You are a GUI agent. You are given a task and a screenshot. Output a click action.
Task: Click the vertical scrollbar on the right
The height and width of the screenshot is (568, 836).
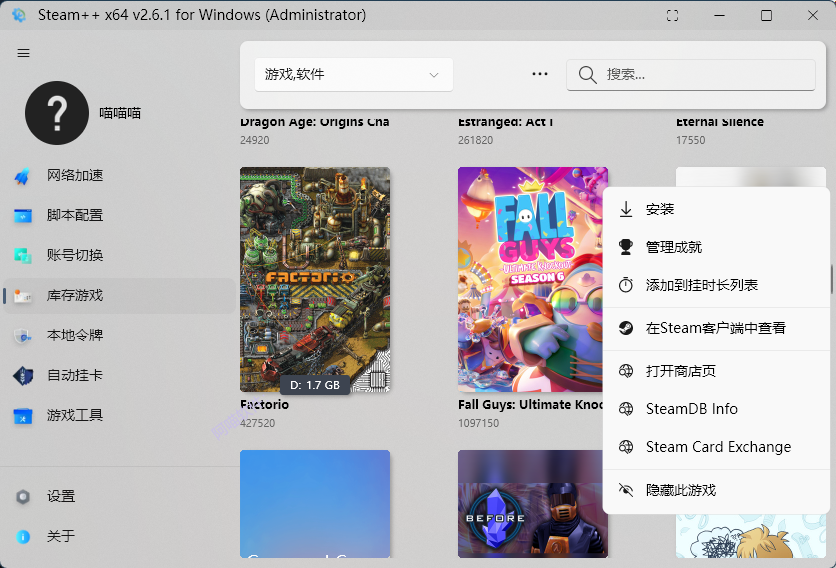coord(832,279)
